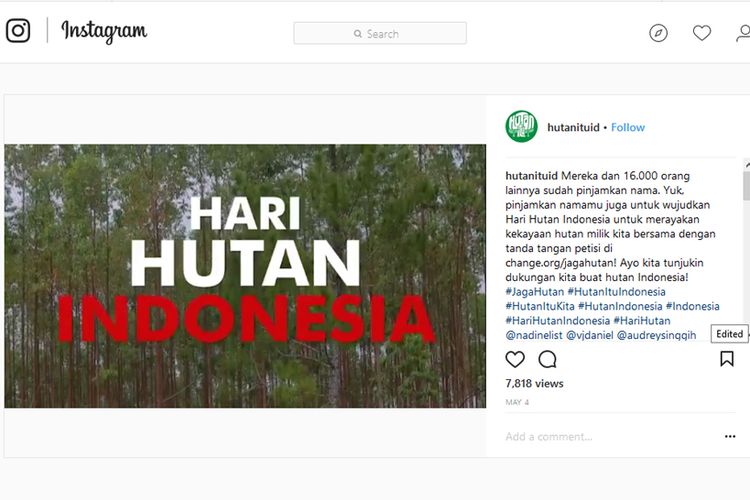Open the profile person icon

(x=743, y=33)
